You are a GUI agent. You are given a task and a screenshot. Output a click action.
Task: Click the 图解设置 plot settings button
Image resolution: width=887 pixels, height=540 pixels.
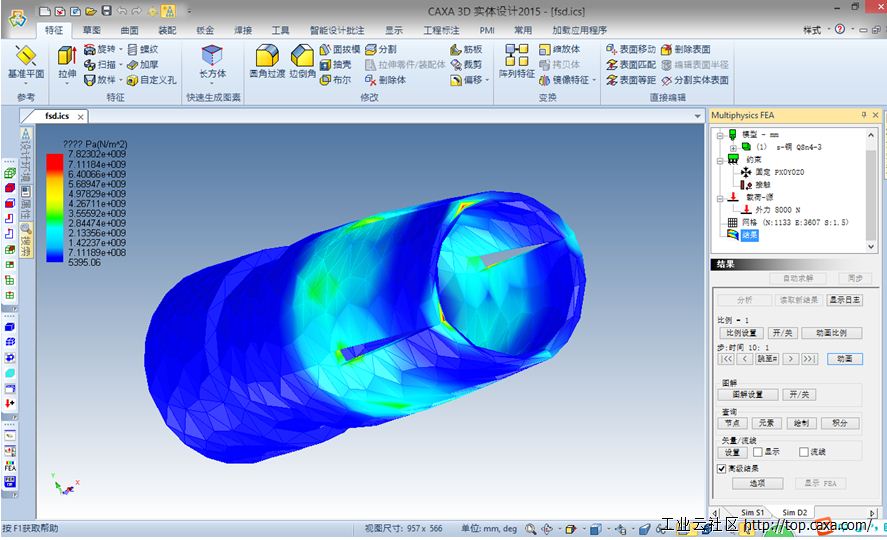click(748, 395)
